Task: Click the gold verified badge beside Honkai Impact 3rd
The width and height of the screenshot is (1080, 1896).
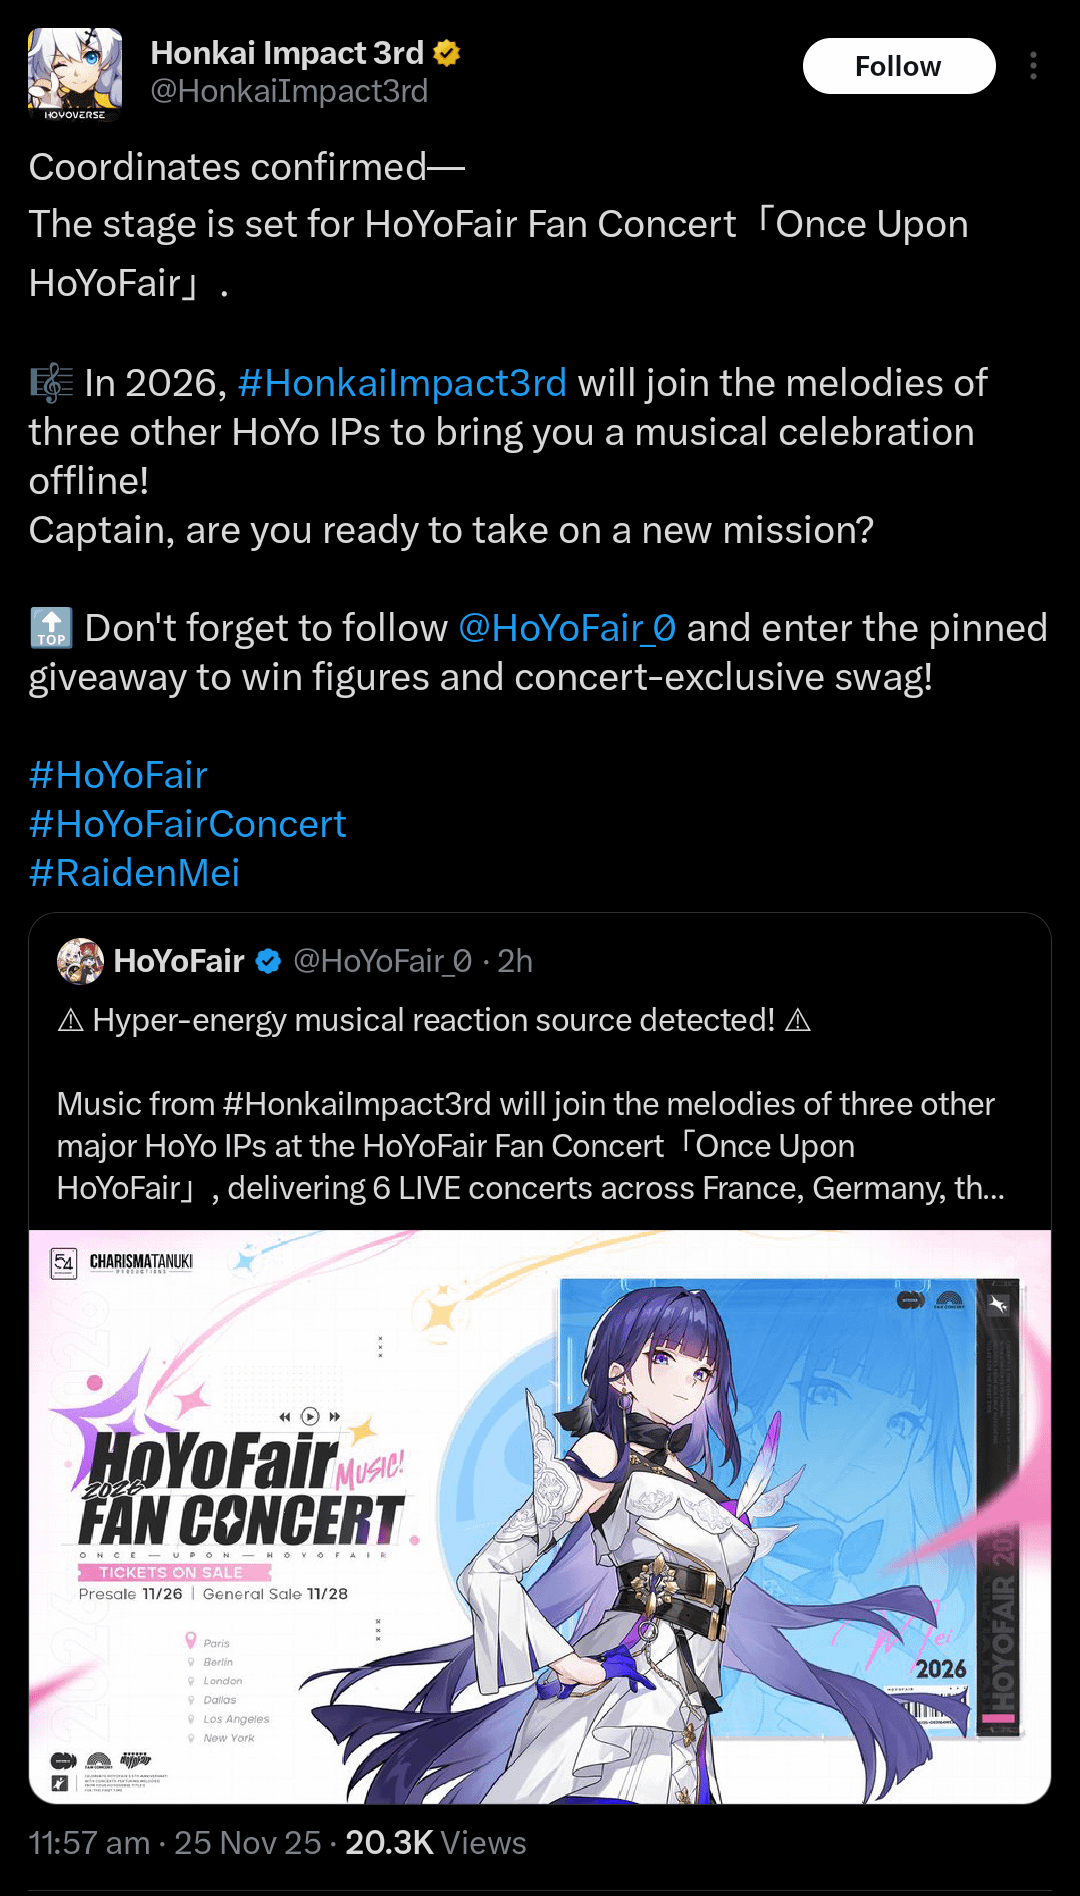Action: click(x=447, y=53)
